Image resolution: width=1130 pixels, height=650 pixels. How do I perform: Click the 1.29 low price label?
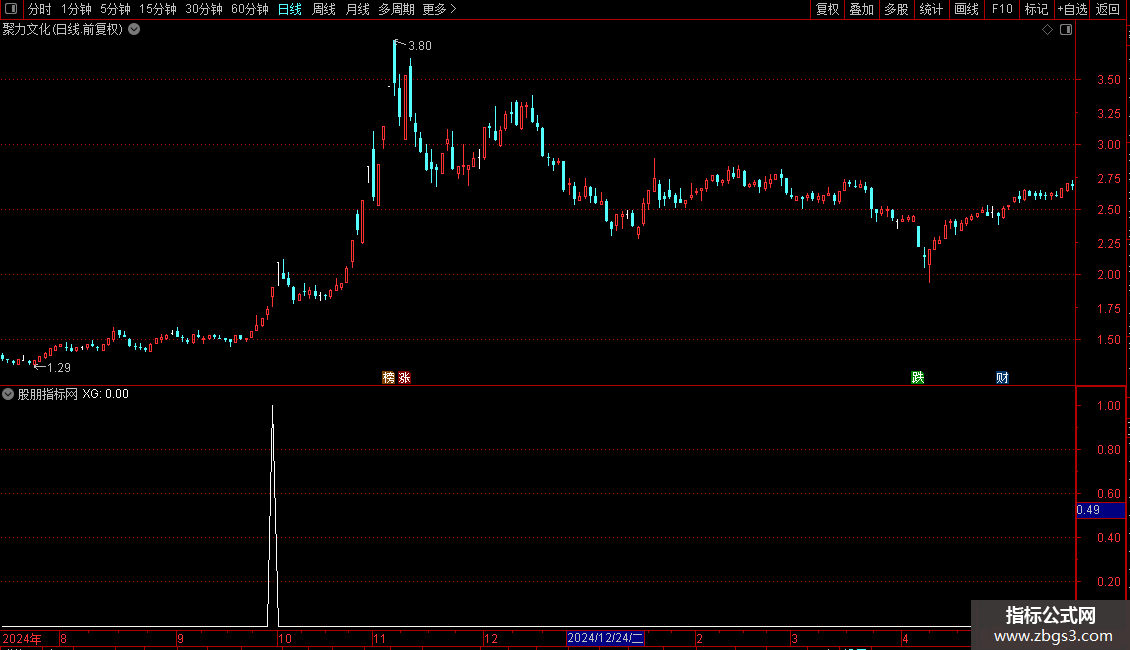pos(59,368)
